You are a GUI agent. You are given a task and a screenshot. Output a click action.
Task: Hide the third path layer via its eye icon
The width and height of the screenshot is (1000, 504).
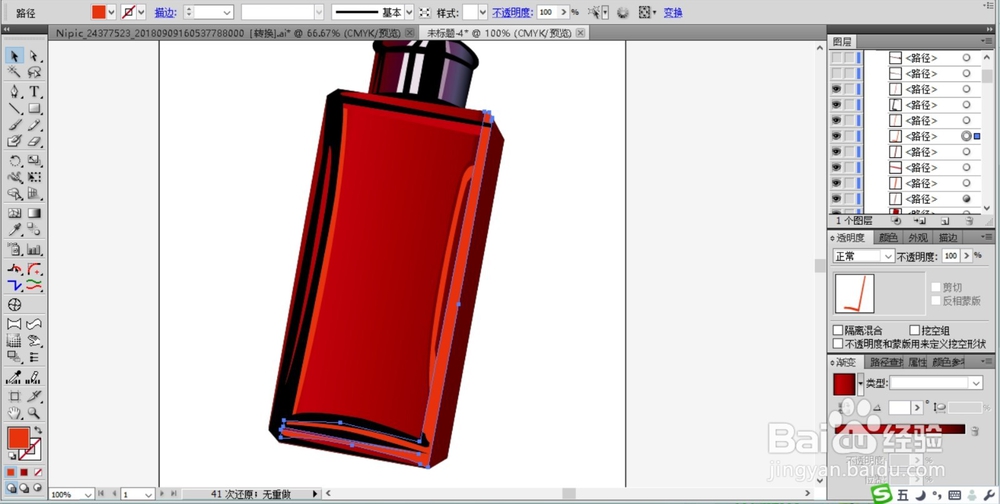836,89
